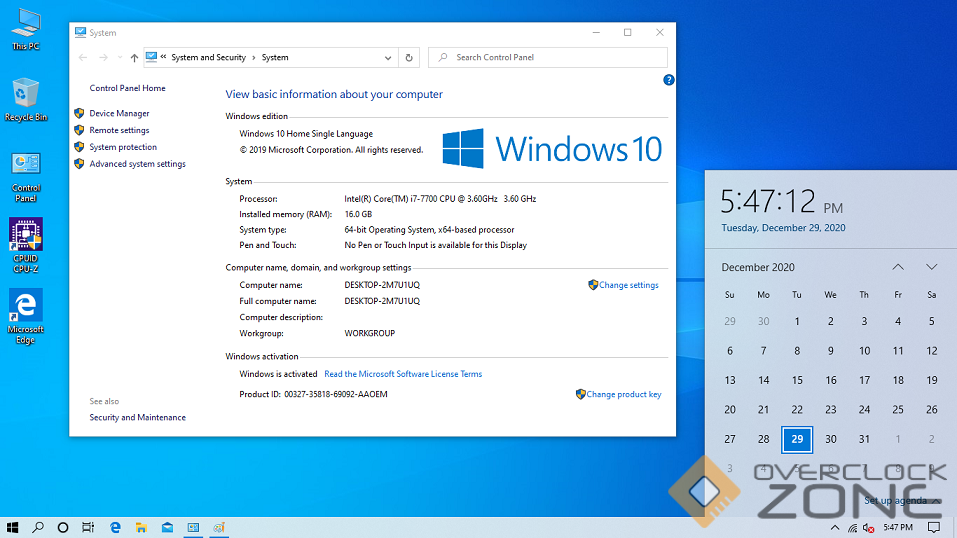Open Advanced system settings link
Screen dimensions: 957x538
coord(137,164)
